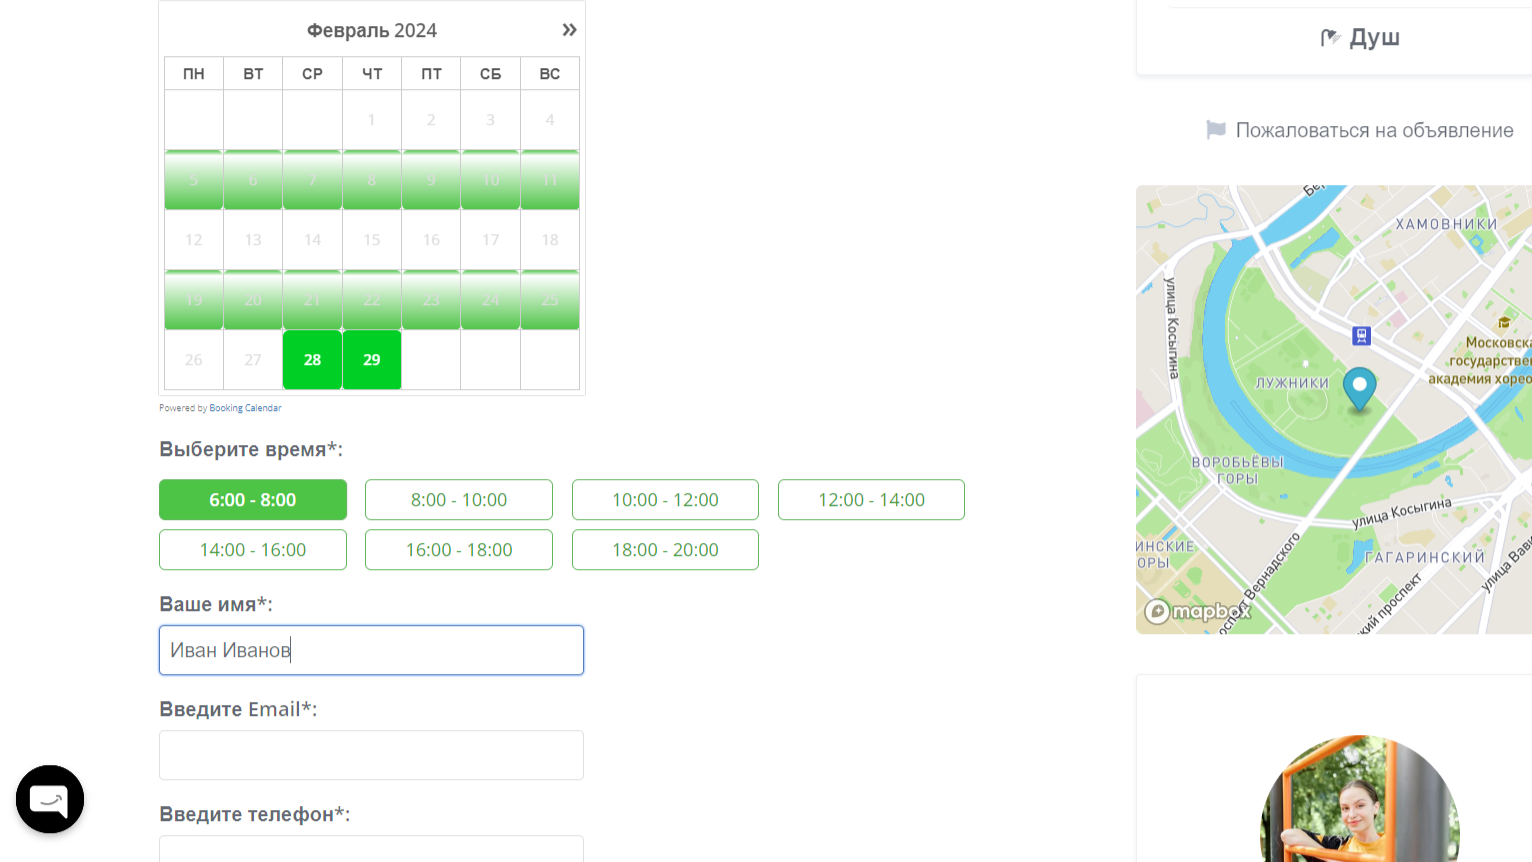Click the Email input field
The width and height of the screenshot is (1532, 862).
(x=371, y=755)
